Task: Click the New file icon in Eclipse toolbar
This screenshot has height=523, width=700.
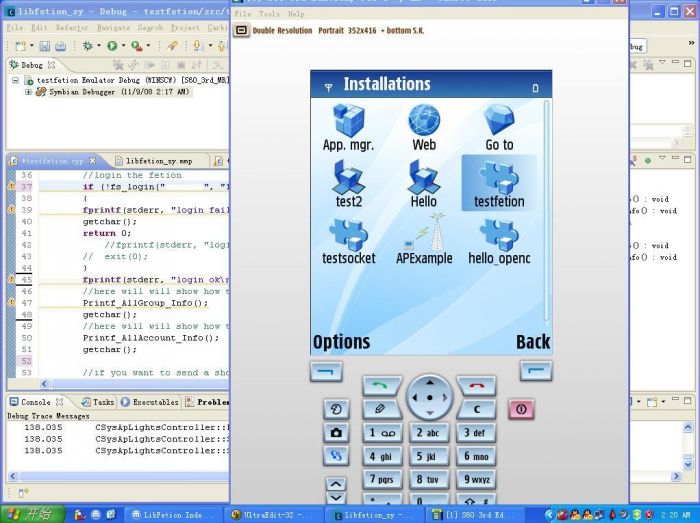Action: [20, 46]
